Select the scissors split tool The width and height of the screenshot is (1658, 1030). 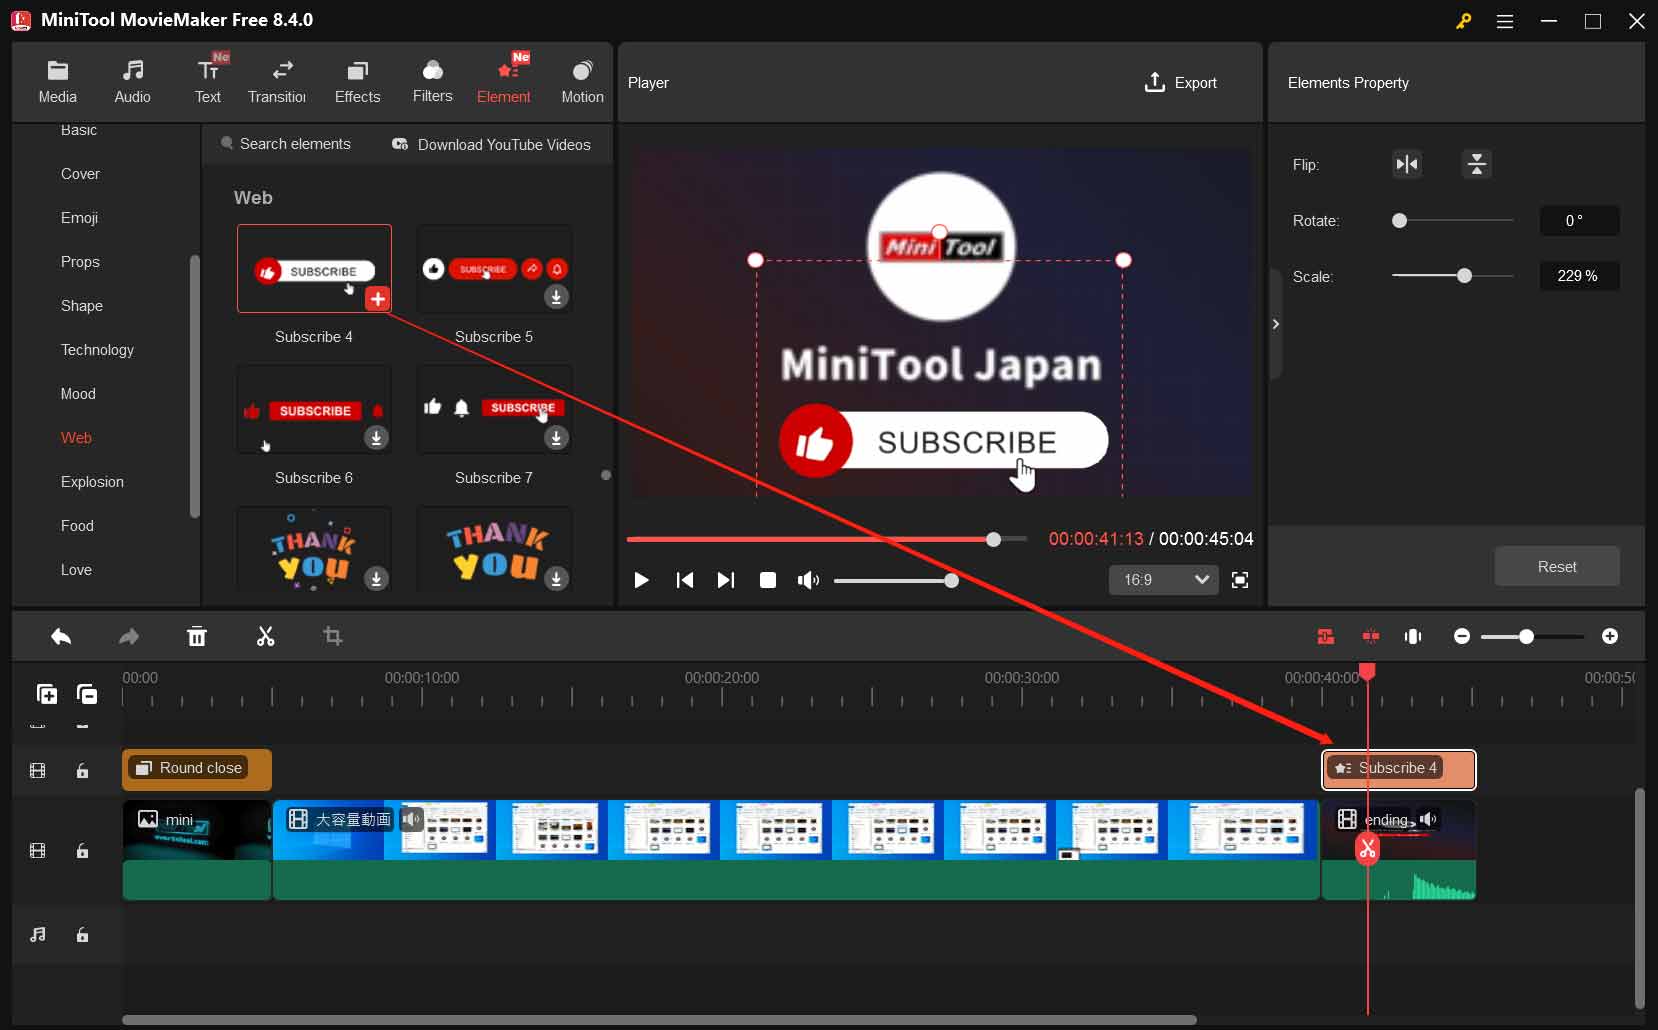(265, 637)
